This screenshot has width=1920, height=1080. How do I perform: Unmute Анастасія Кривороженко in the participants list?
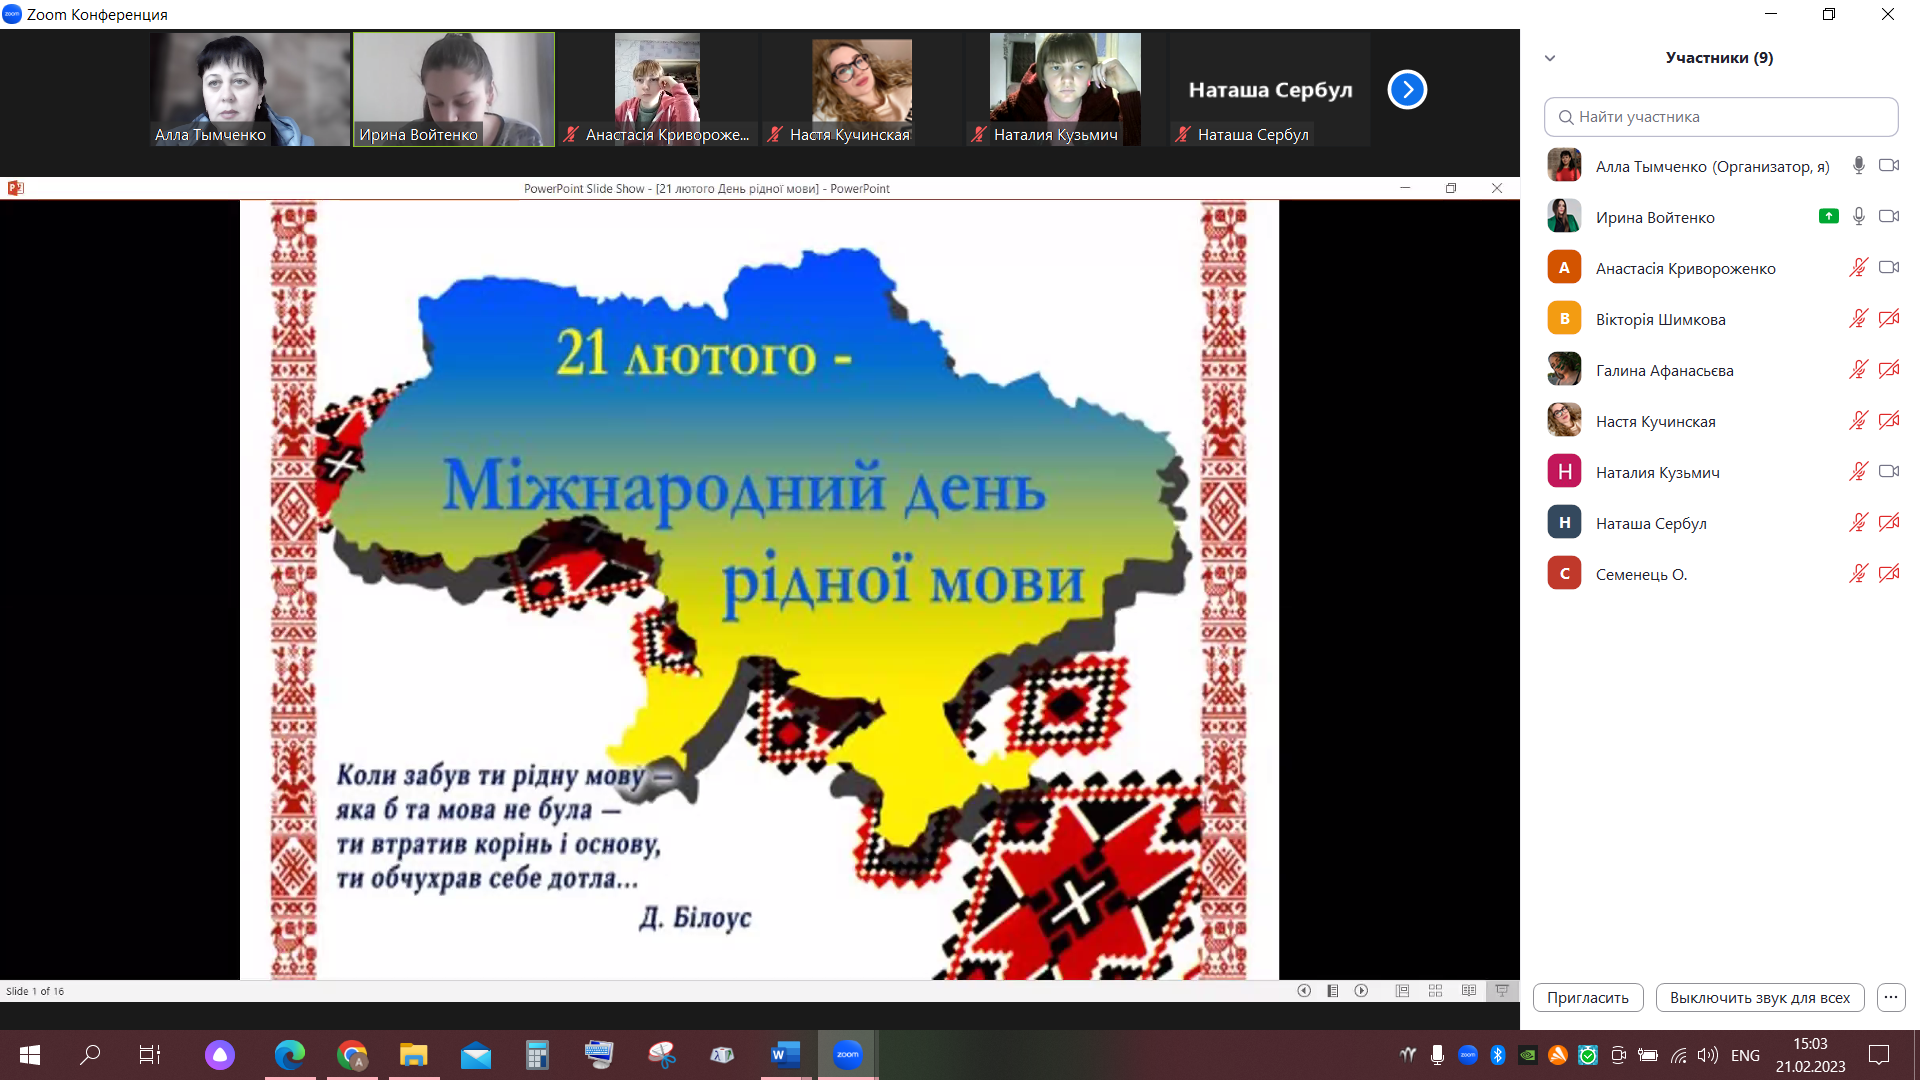tap(1858, 268)
